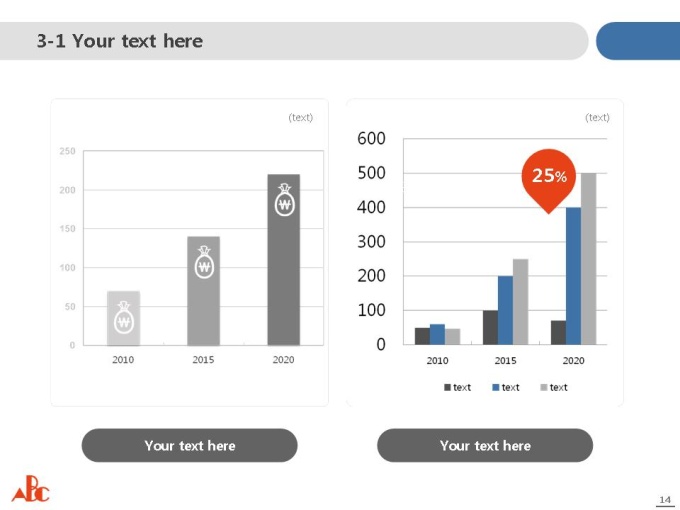
Task: Select the light gray 2020 bar reaching 500
Action: [x=588, y=259]
